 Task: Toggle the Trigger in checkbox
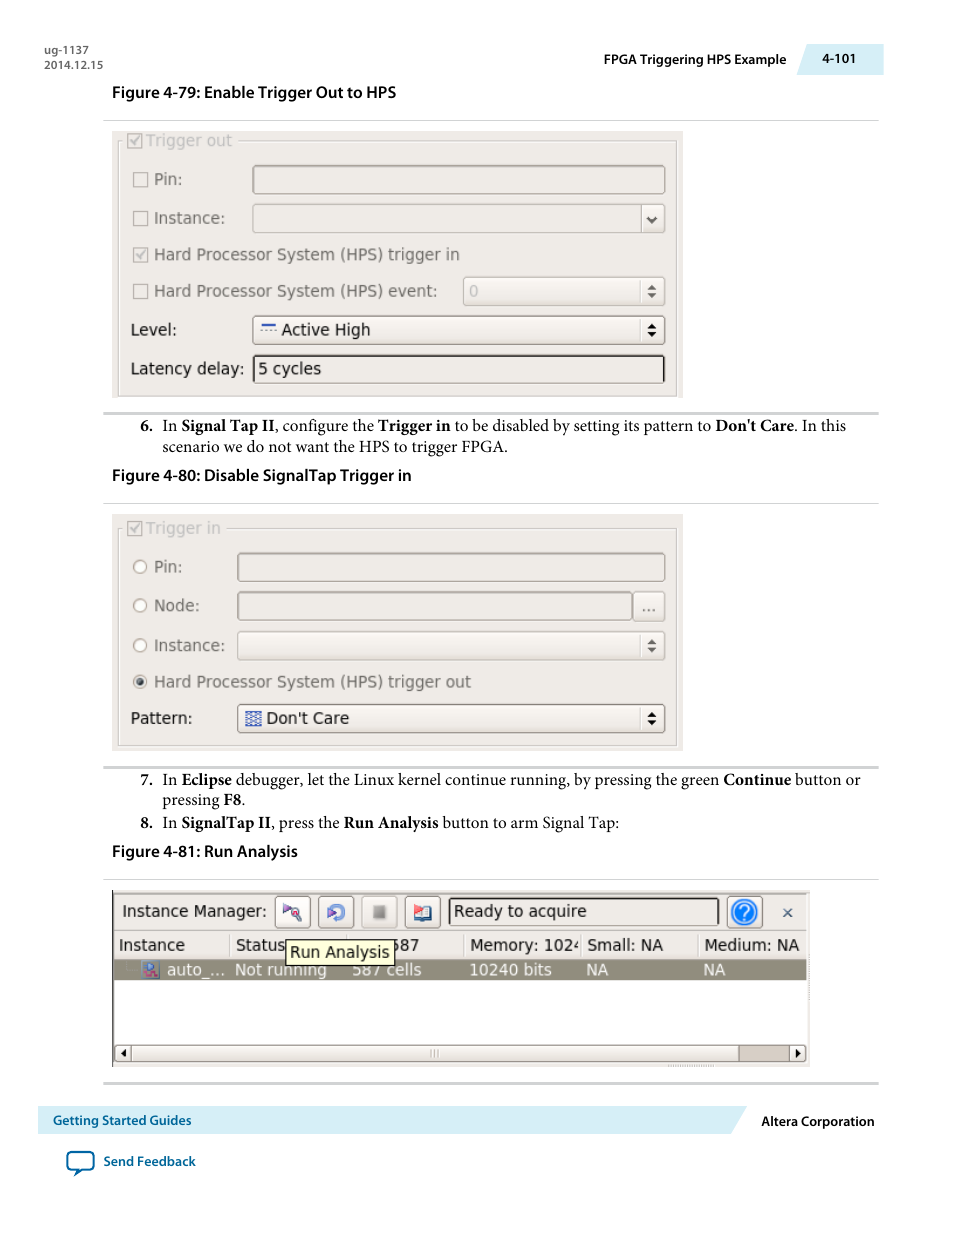click(x=135, y=528)
